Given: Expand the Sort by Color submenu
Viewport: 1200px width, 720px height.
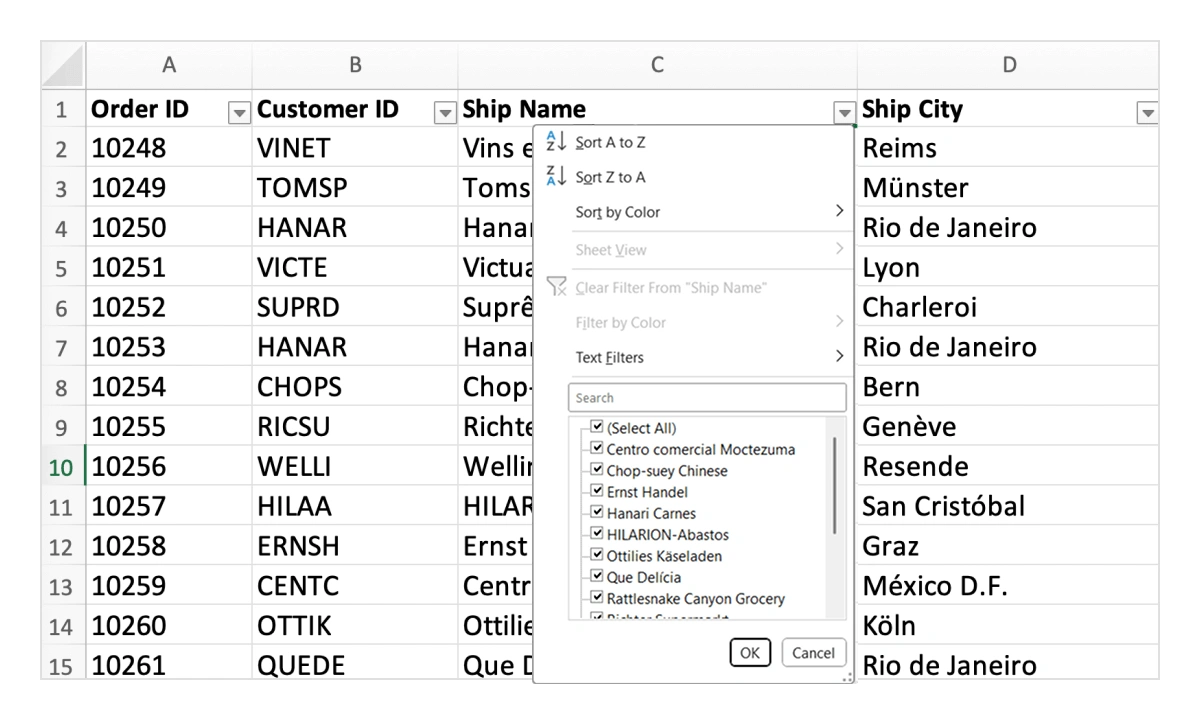Looking at the screenshot, I should click(x=839, y=211).
